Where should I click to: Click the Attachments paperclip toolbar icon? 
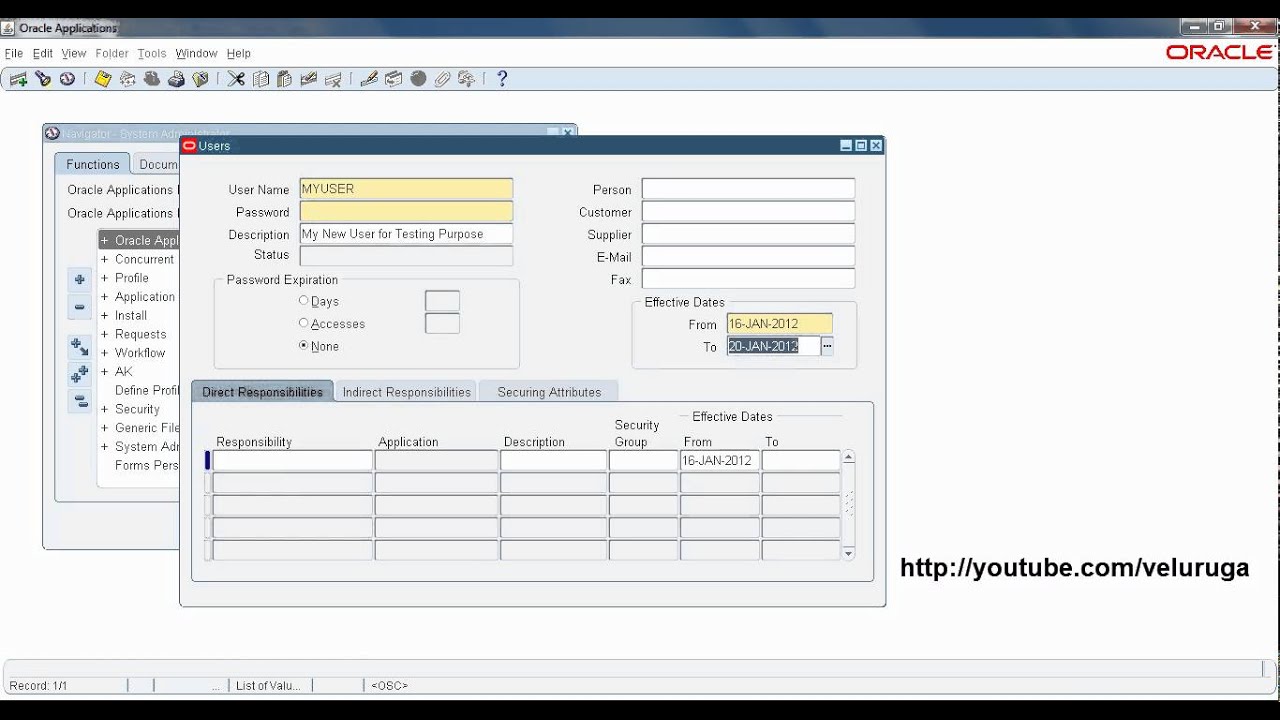pos(443,79)
